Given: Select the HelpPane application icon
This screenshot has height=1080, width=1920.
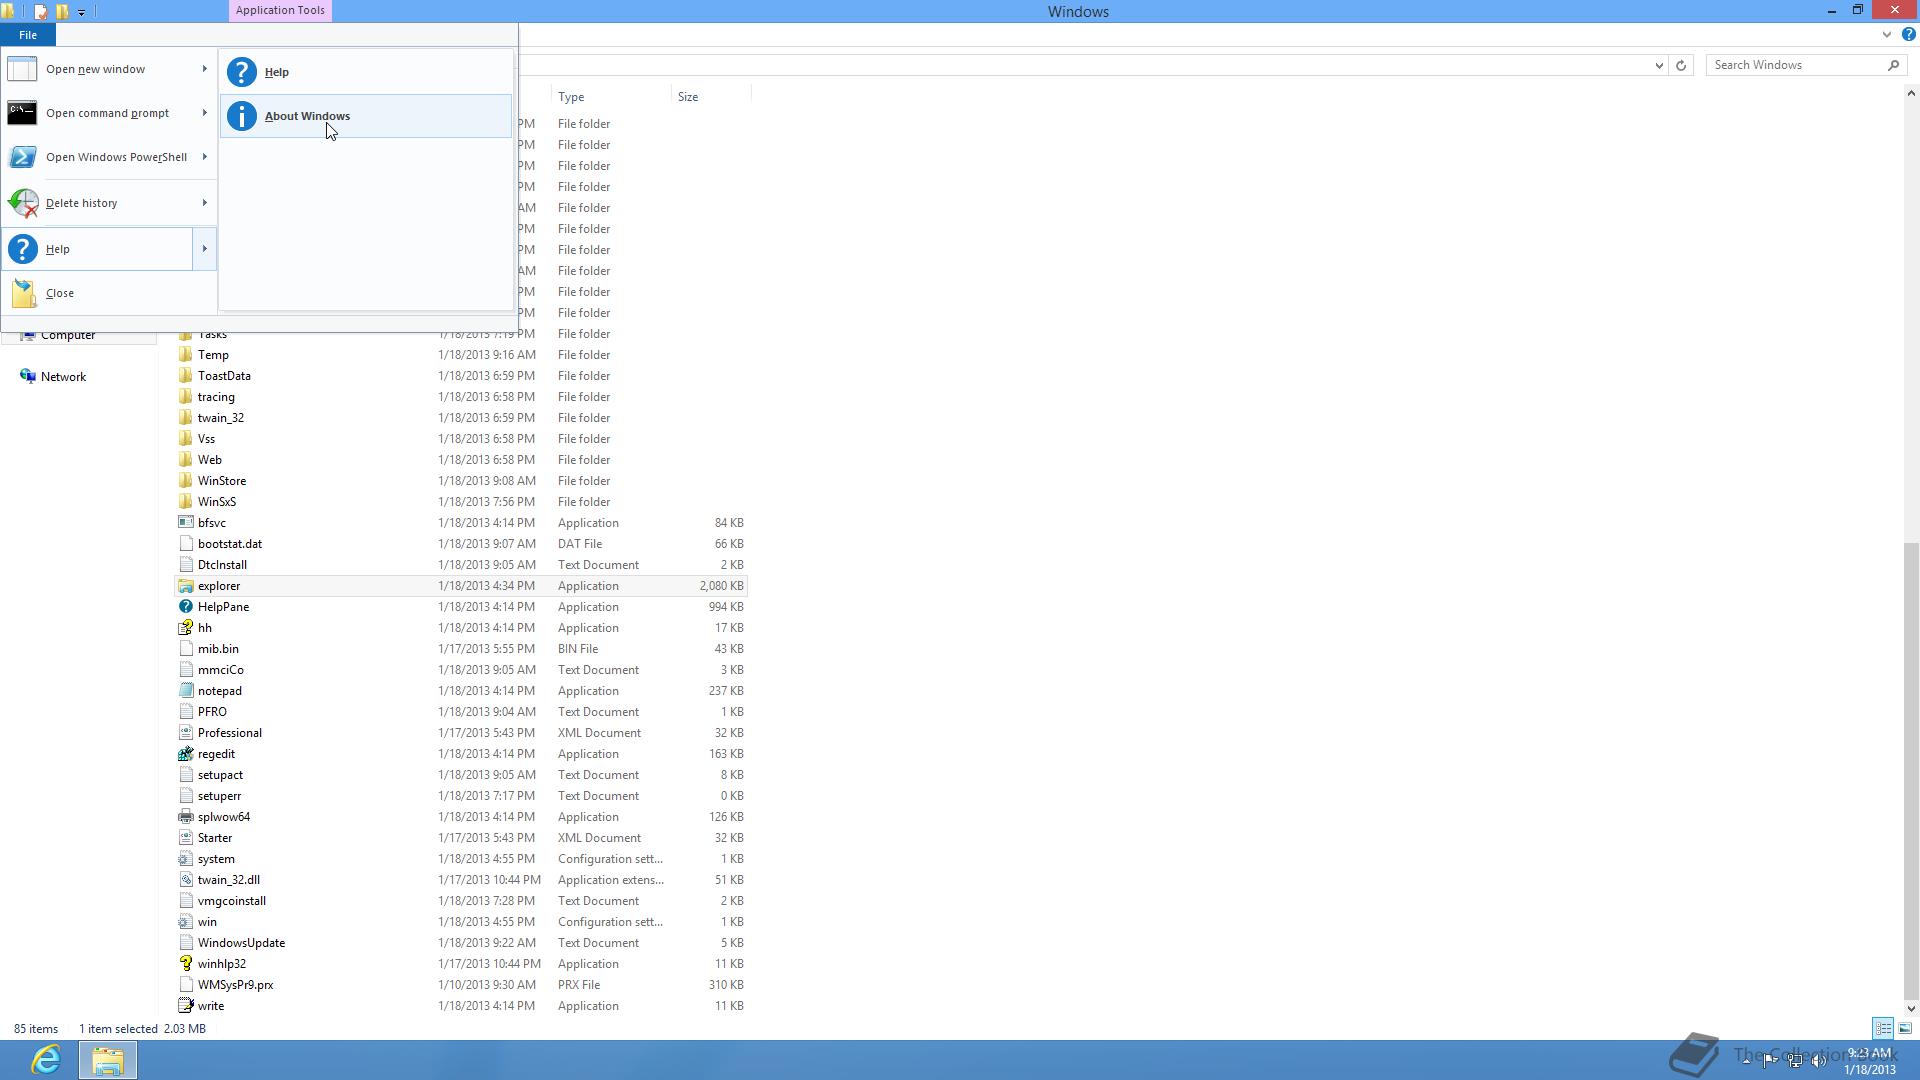Looking at the screenshot, I should (x=185, y=607).
